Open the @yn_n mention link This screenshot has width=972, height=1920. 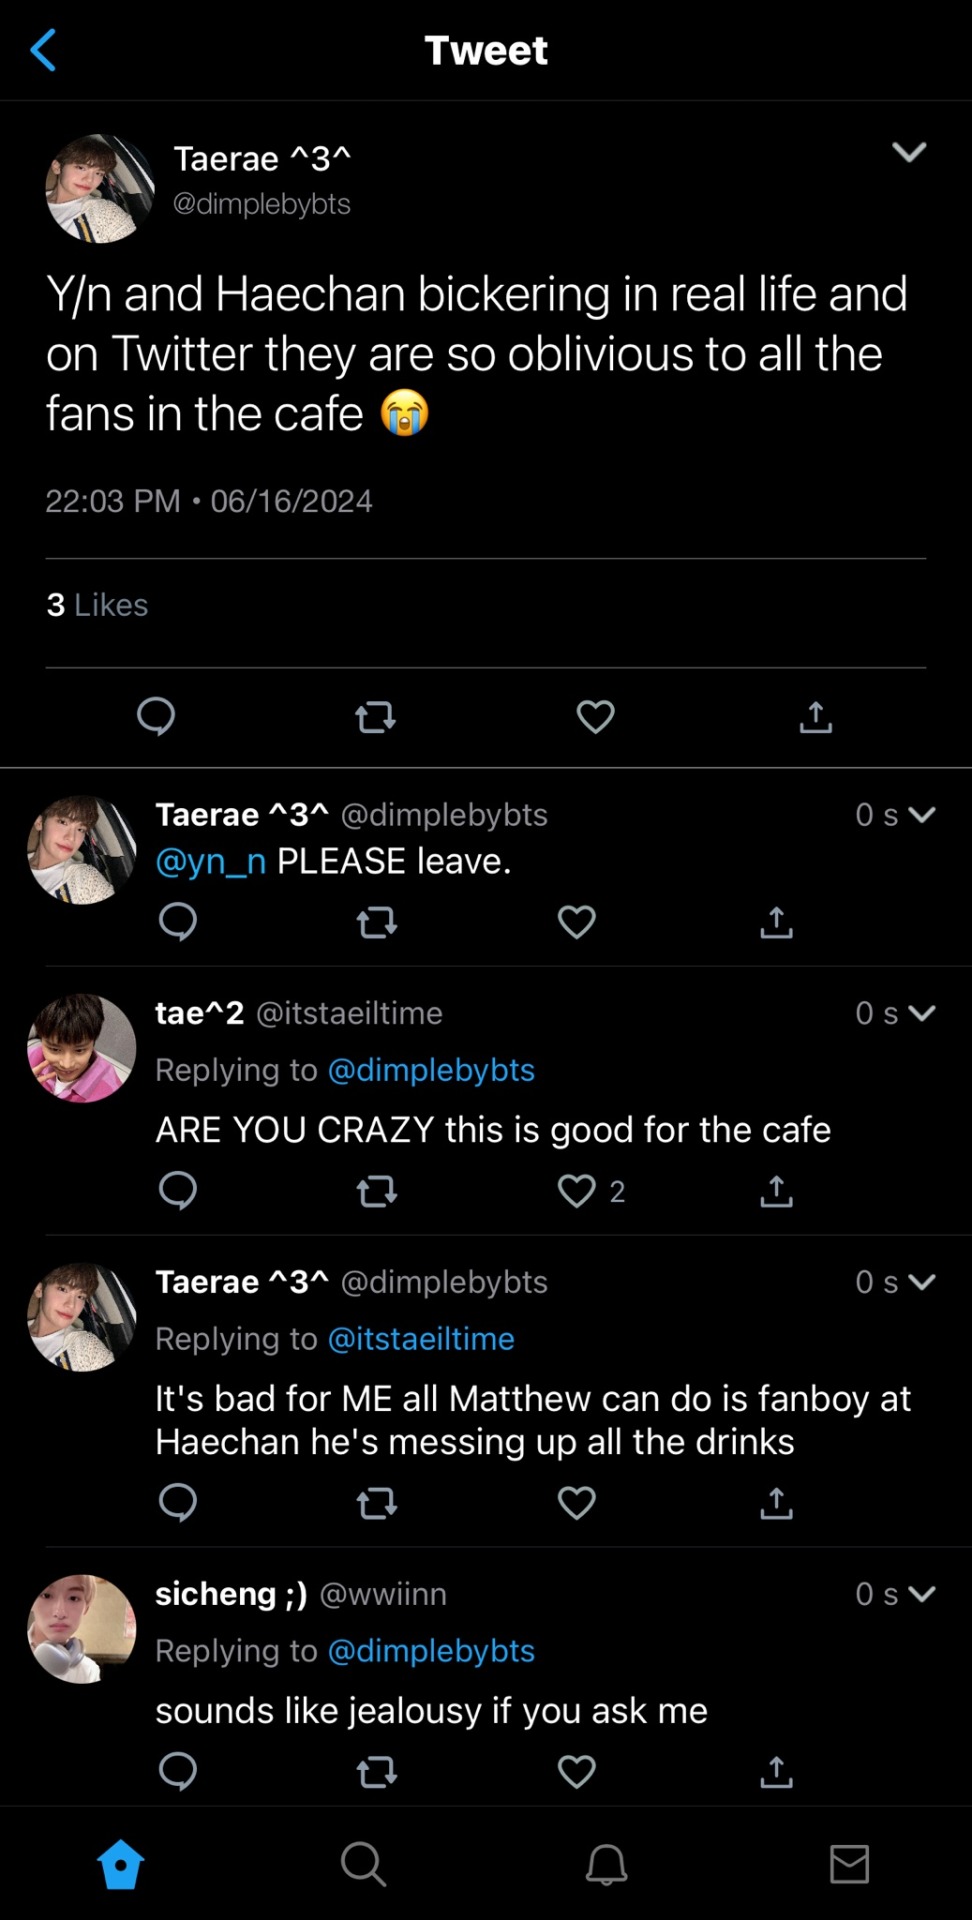[211, 861]
